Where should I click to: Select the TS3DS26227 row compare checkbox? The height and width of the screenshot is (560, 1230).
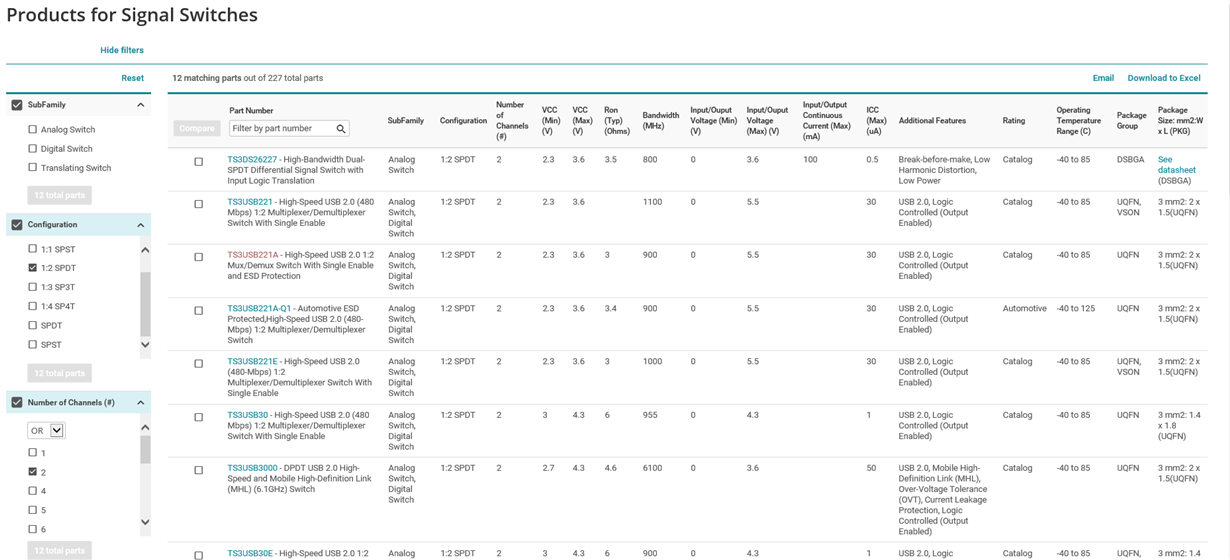pos(198,161)
